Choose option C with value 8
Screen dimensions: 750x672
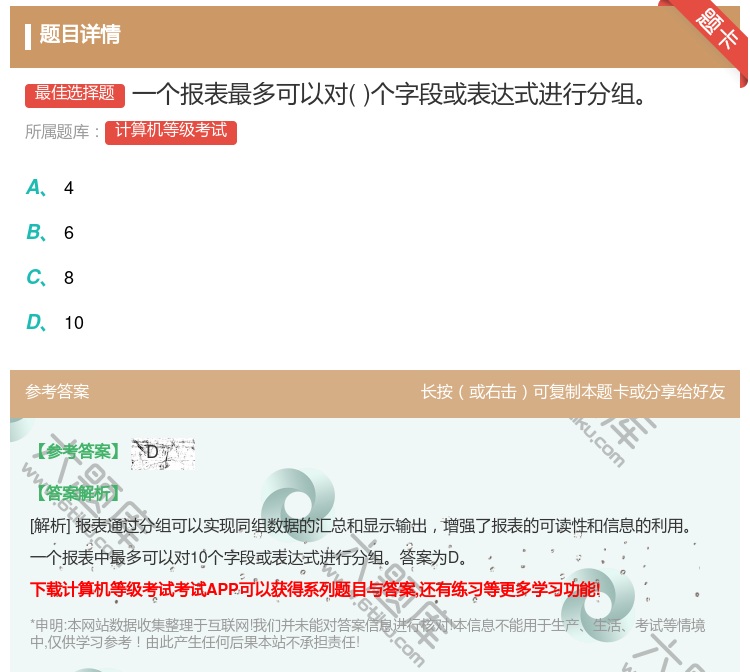[50, 277]
